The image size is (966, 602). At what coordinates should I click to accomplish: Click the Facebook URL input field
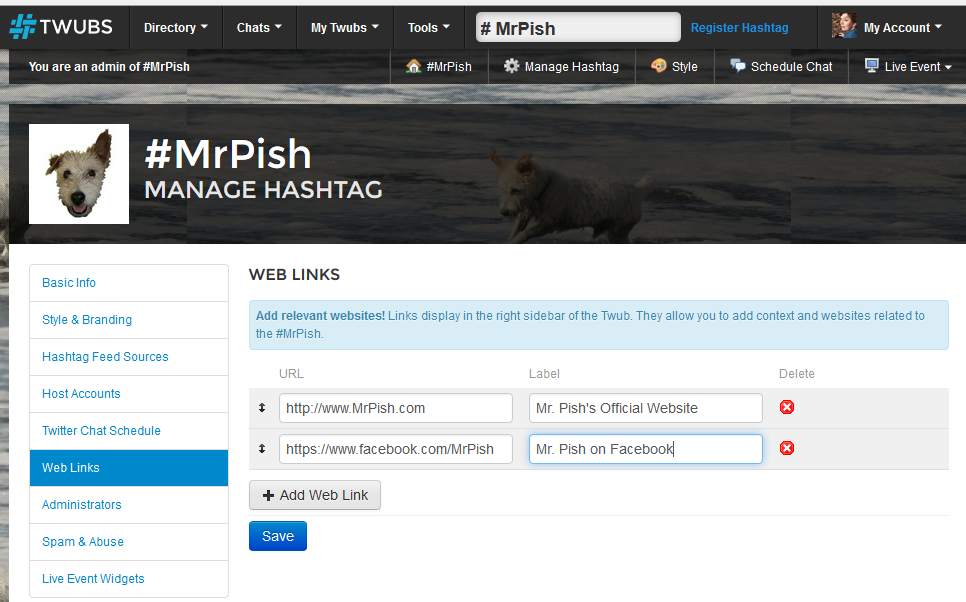(x=396, y=449)
